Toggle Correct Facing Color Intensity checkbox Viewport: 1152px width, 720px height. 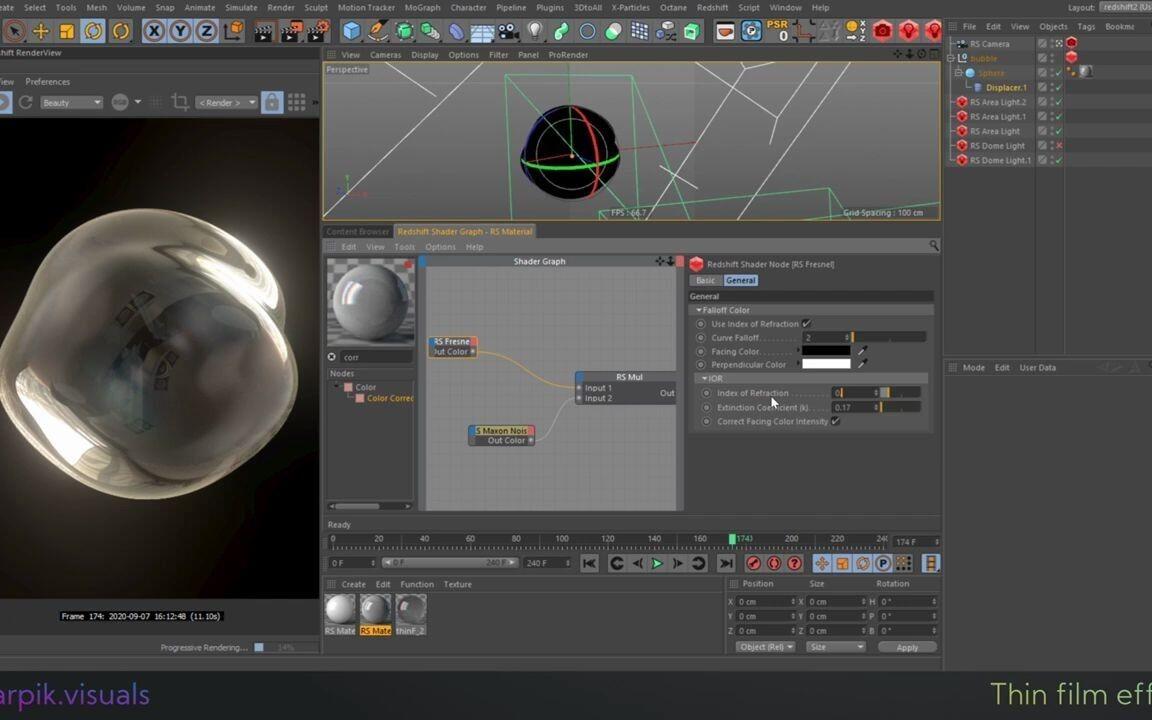[x=835, y=422]
